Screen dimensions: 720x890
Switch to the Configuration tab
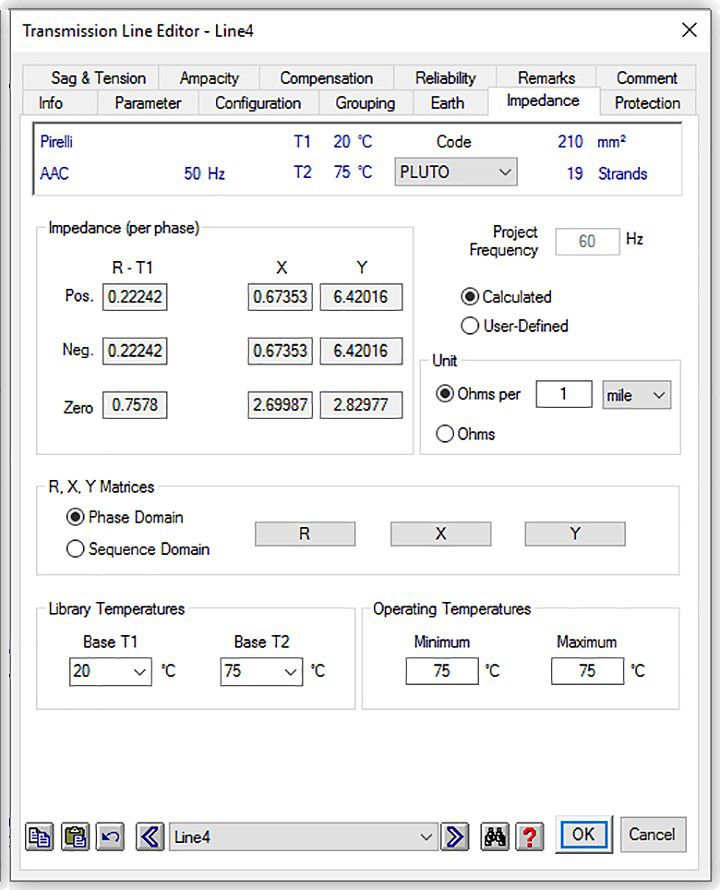point(258,103)
